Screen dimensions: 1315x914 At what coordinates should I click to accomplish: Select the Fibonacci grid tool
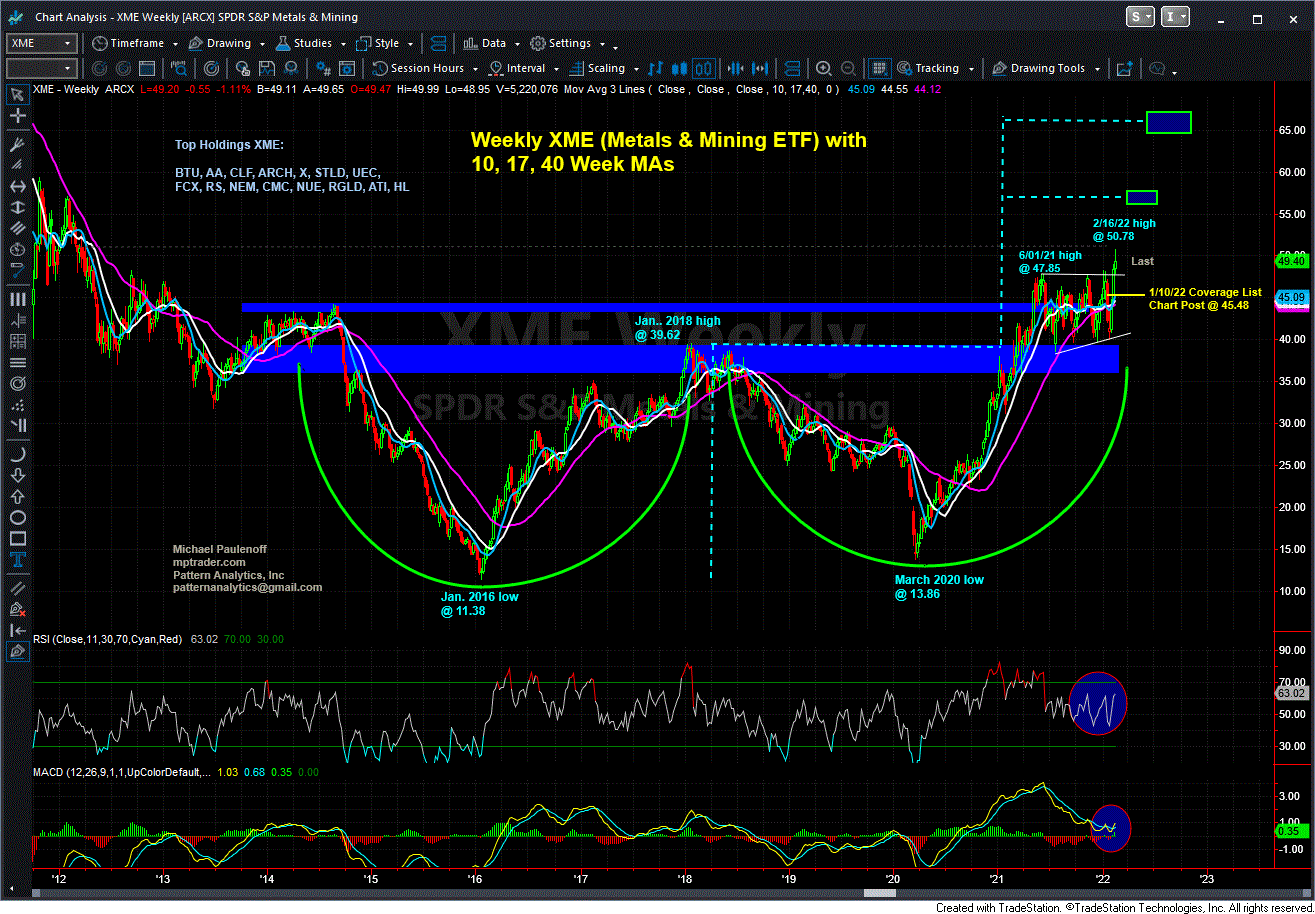(x=18, y=342)
